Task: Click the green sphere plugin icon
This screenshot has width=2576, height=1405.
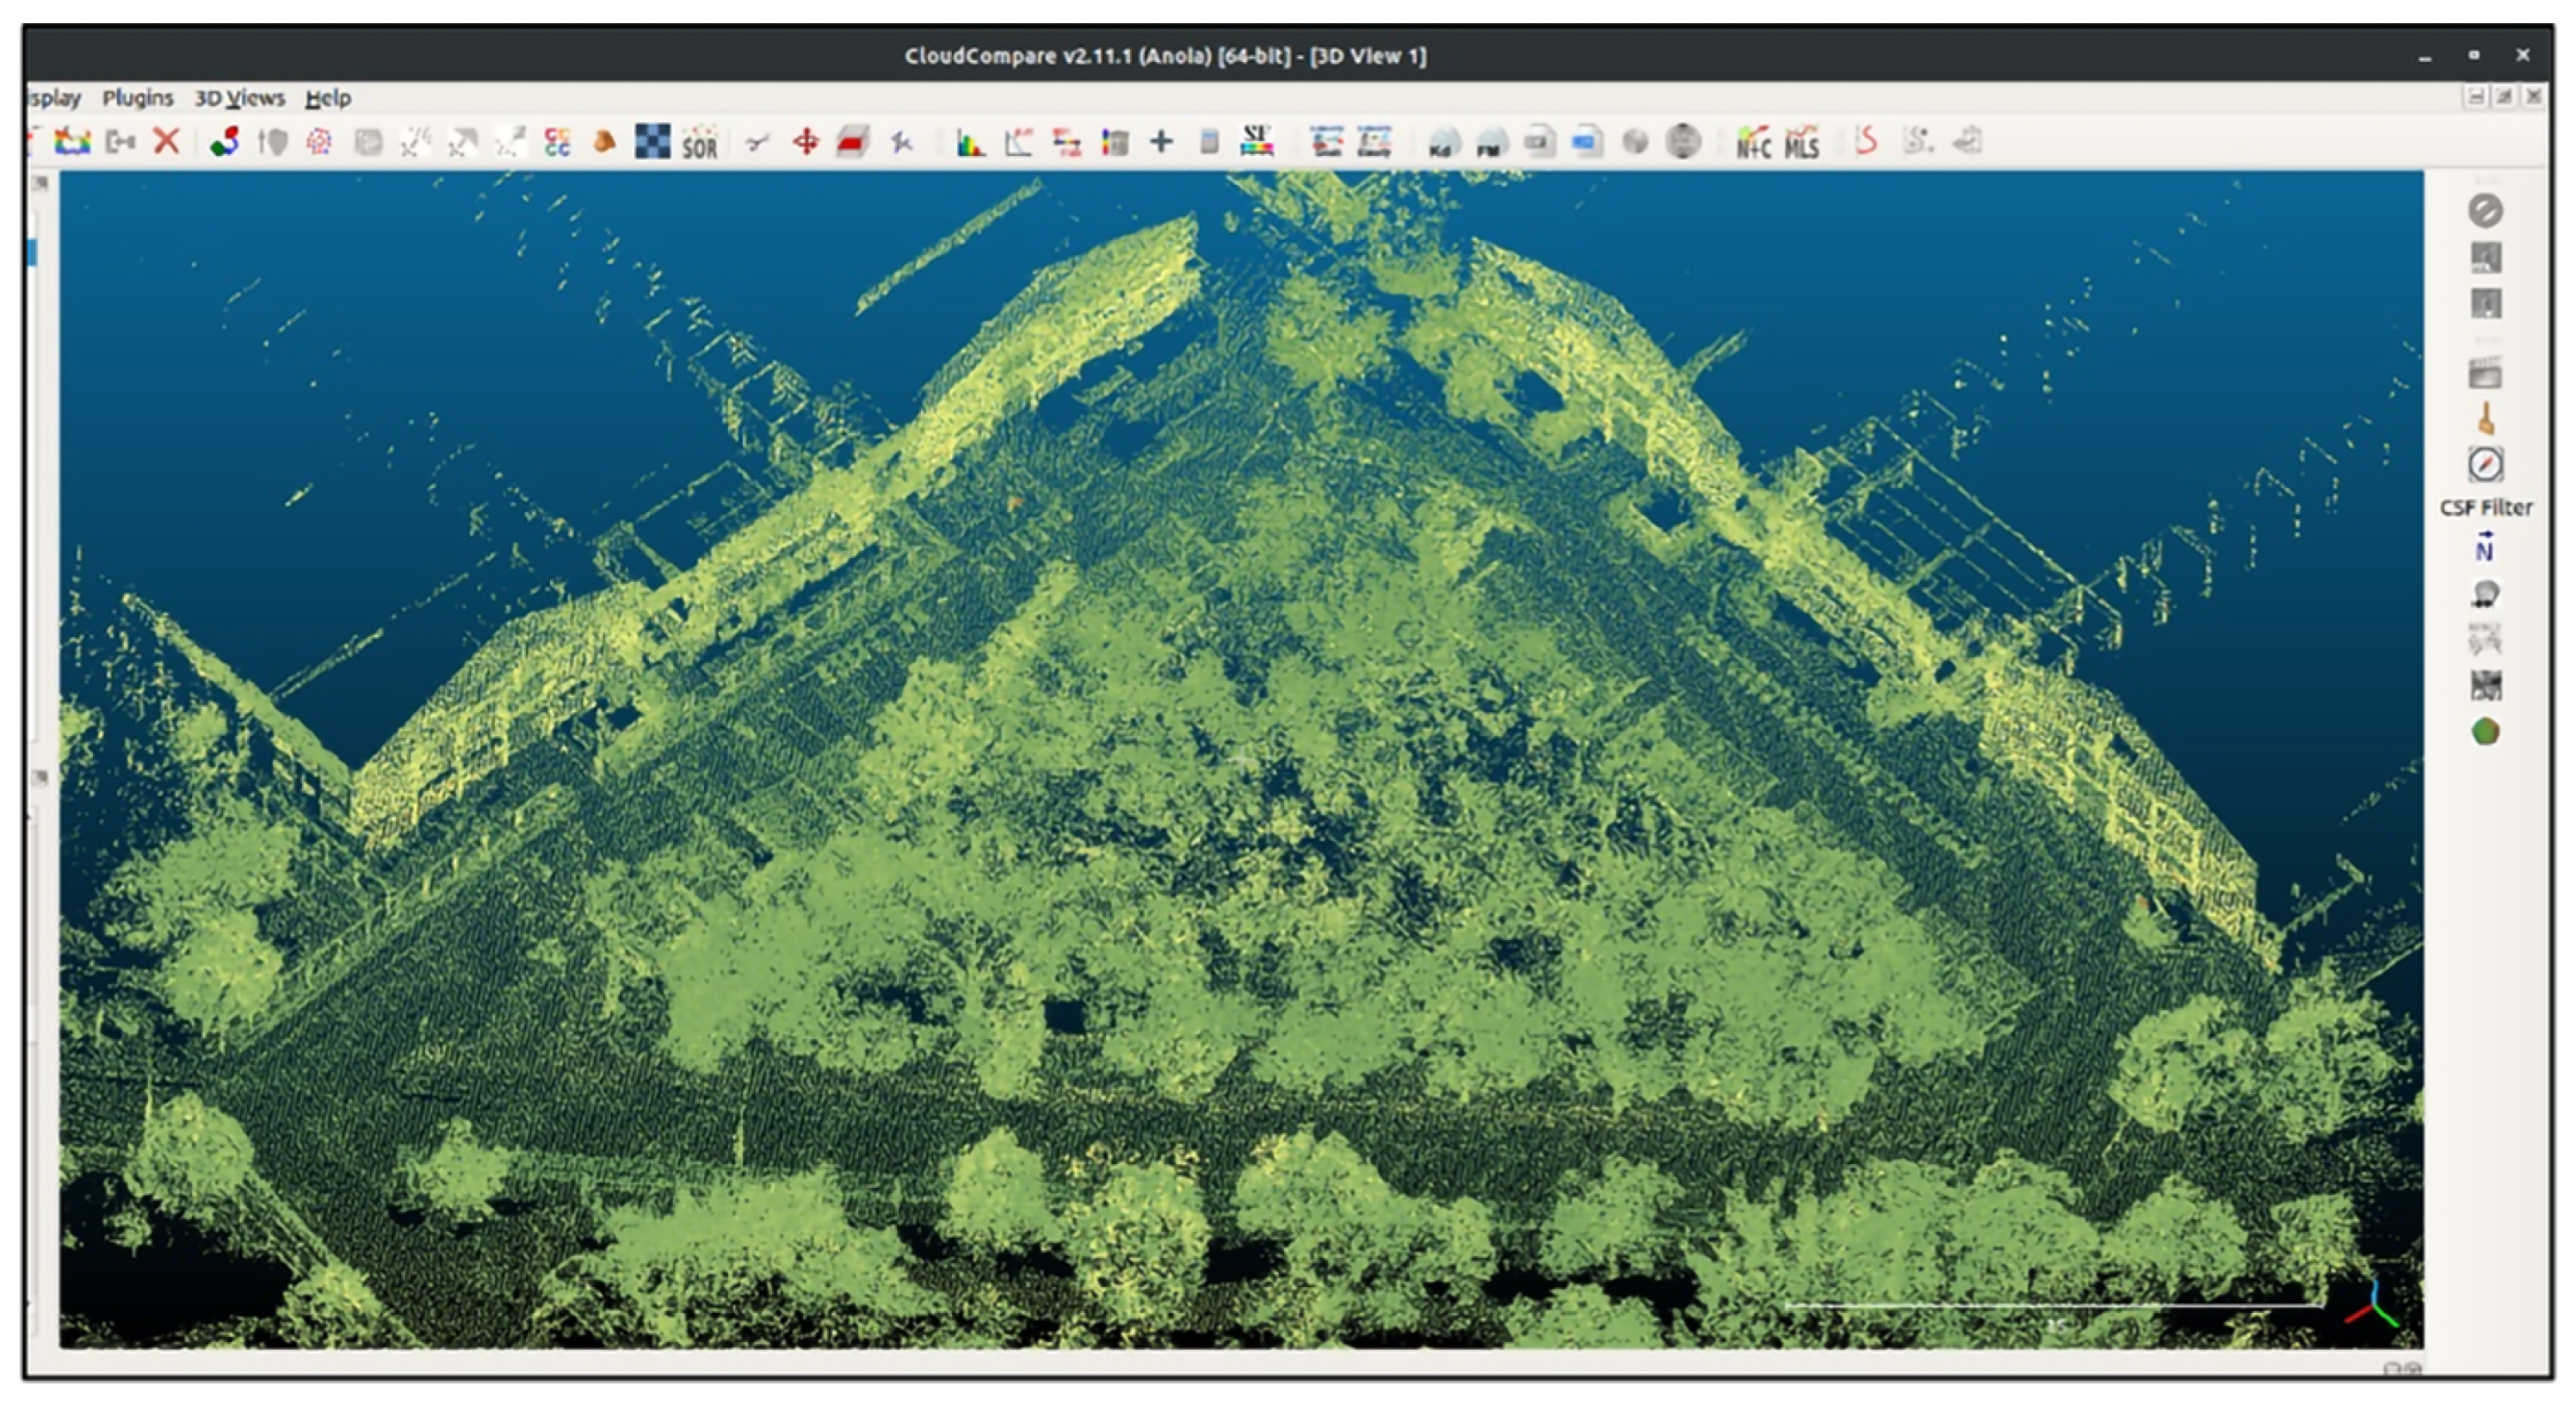Action: pyautogui.click(x=2486, y=732)
